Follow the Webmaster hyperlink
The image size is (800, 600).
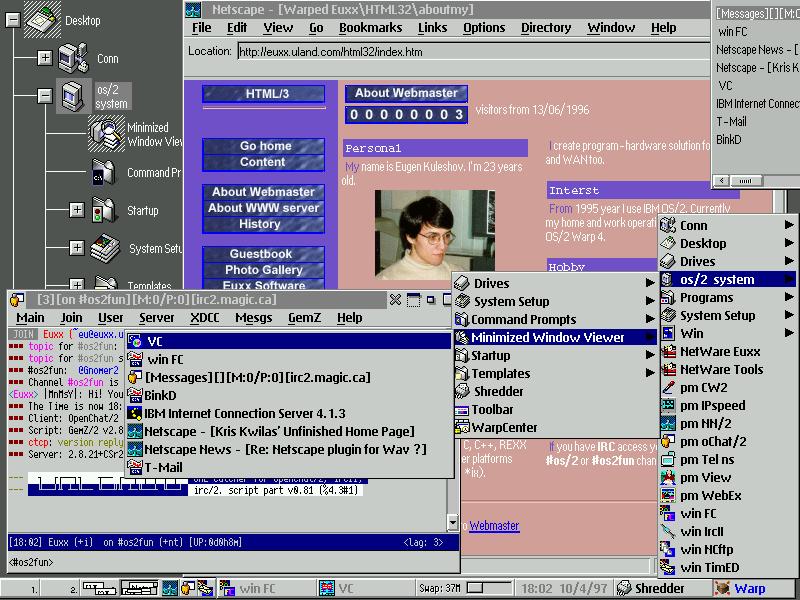(x=494, y=526)
